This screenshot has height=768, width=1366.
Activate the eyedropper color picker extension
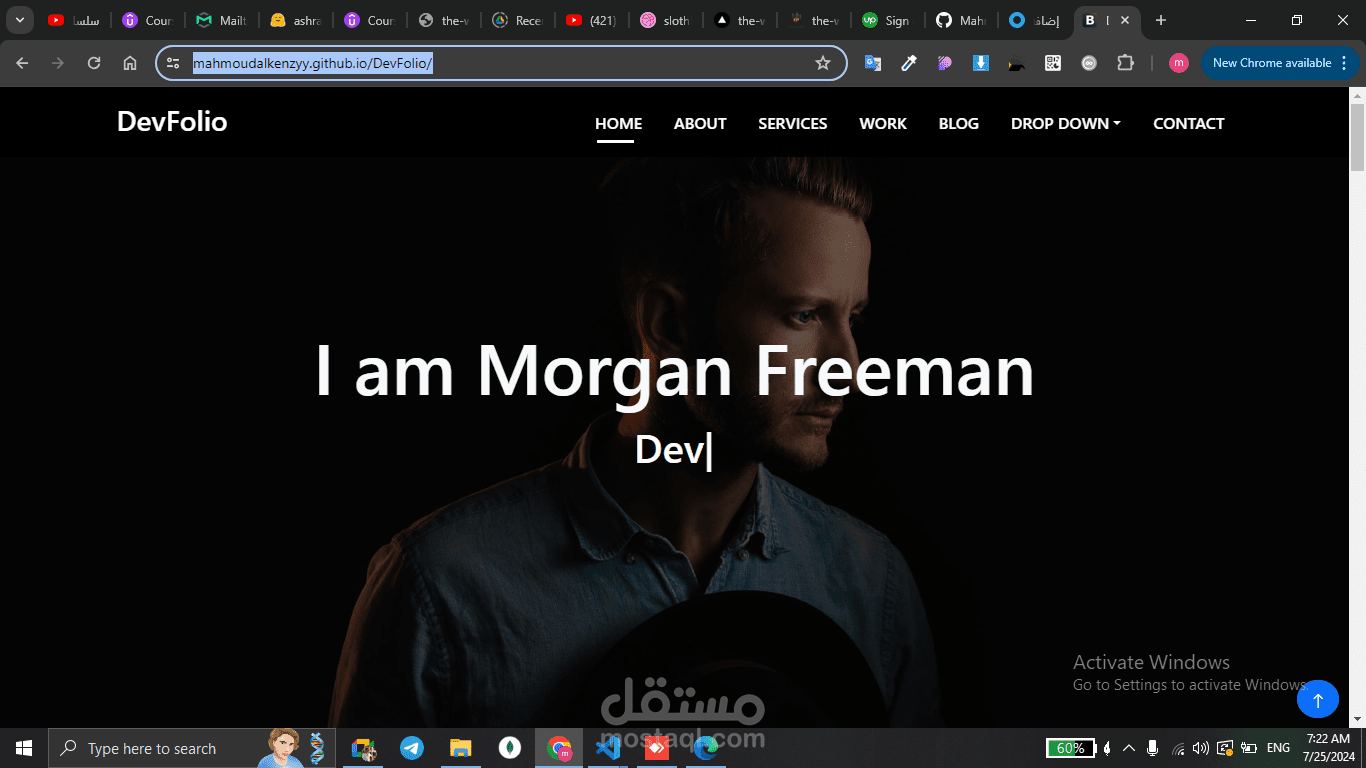pyautogui.click(x=909, y=63)
